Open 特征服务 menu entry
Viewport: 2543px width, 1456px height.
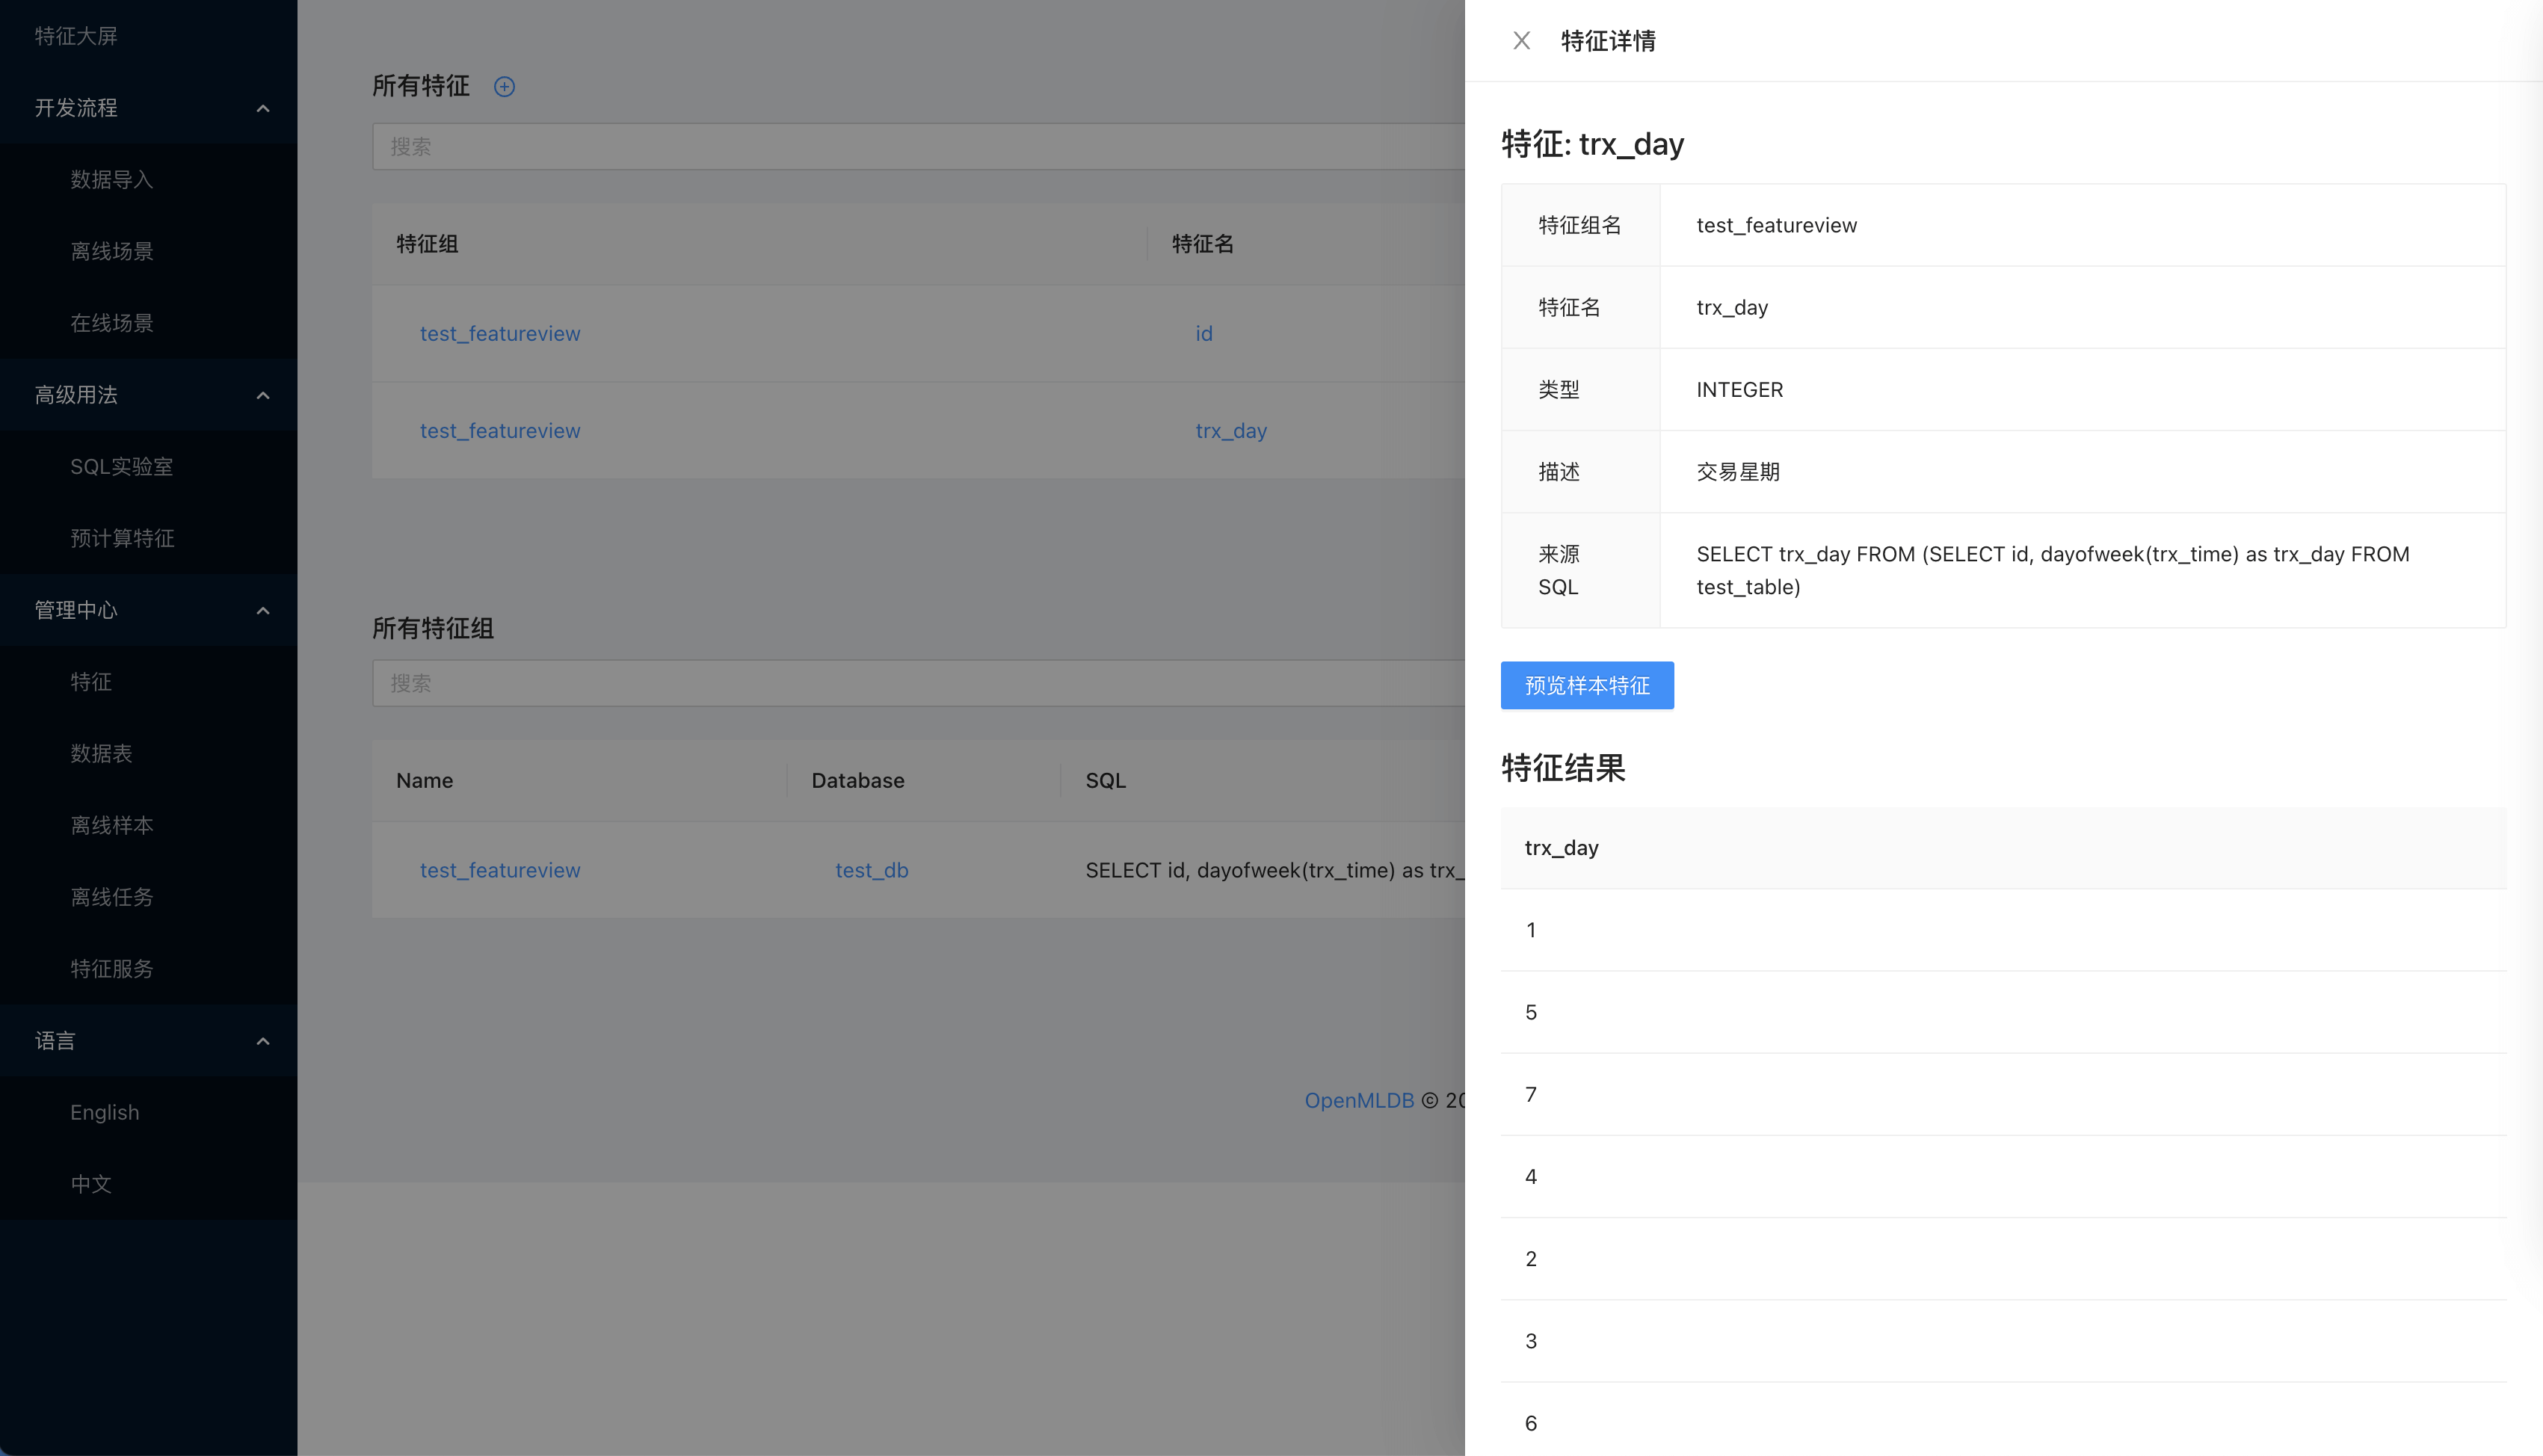pyautogui.click(x=111, y=968)
